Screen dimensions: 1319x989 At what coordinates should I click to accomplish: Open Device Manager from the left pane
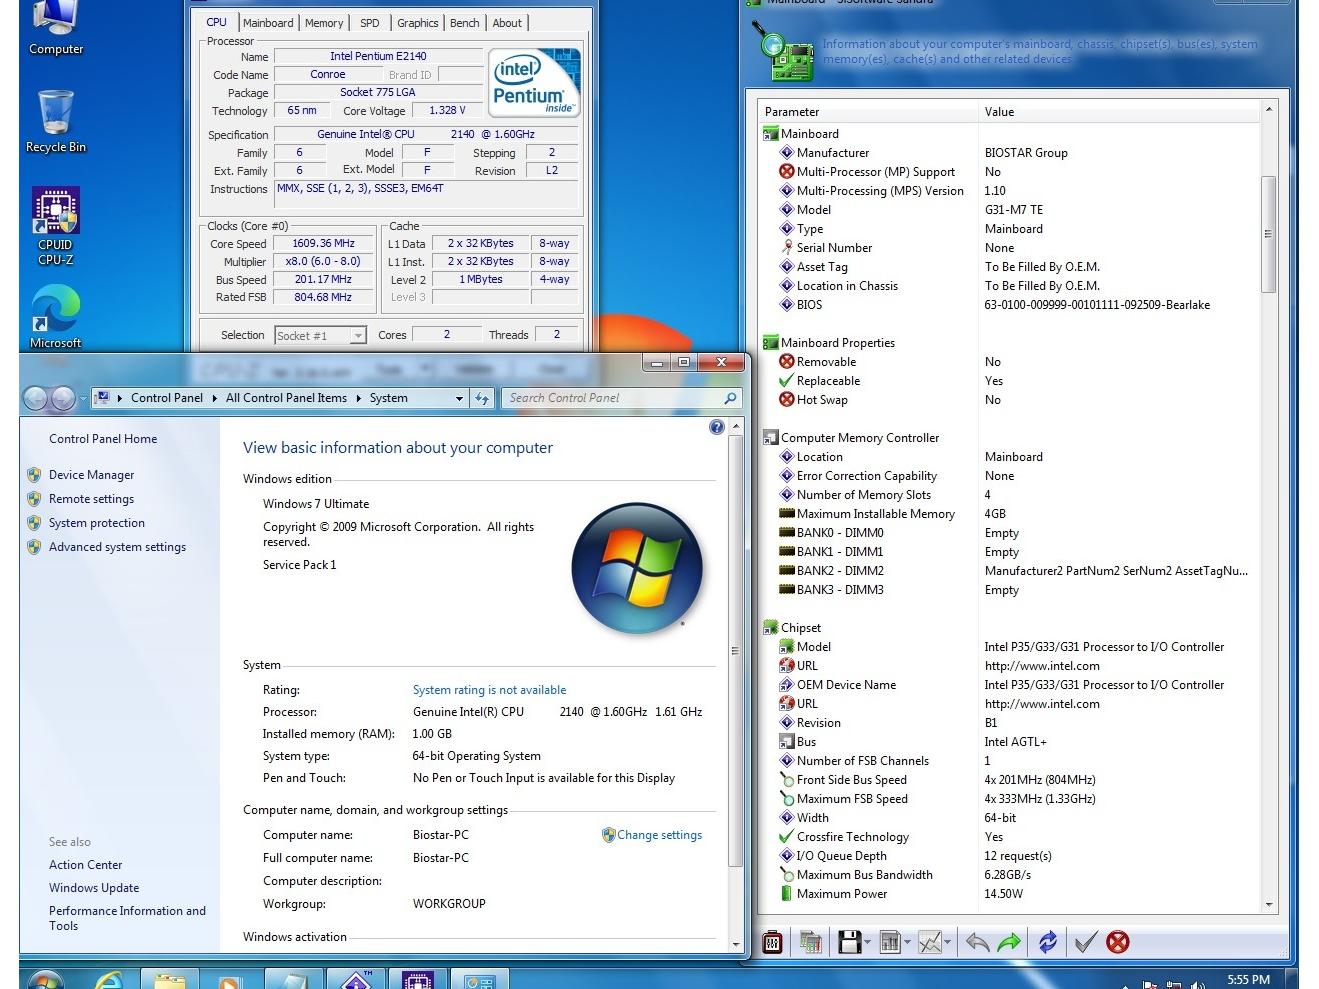coord(91,475)
